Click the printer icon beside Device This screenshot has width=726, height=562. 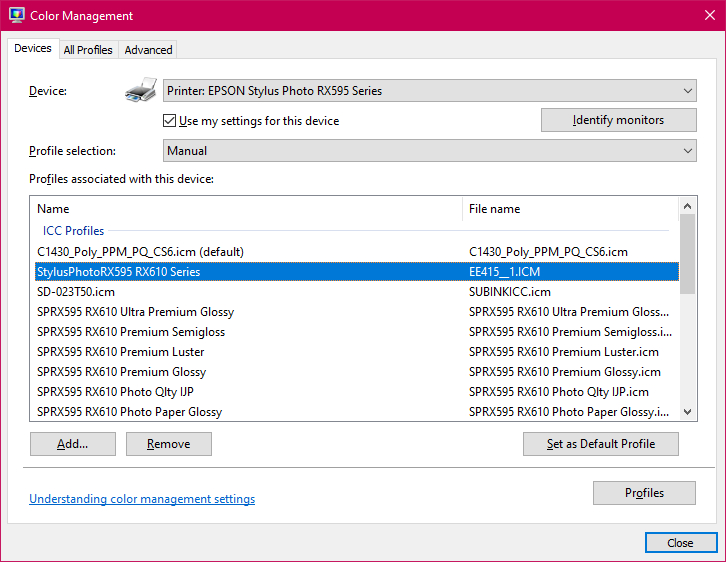pyautogui.click(x=141, y=90)
